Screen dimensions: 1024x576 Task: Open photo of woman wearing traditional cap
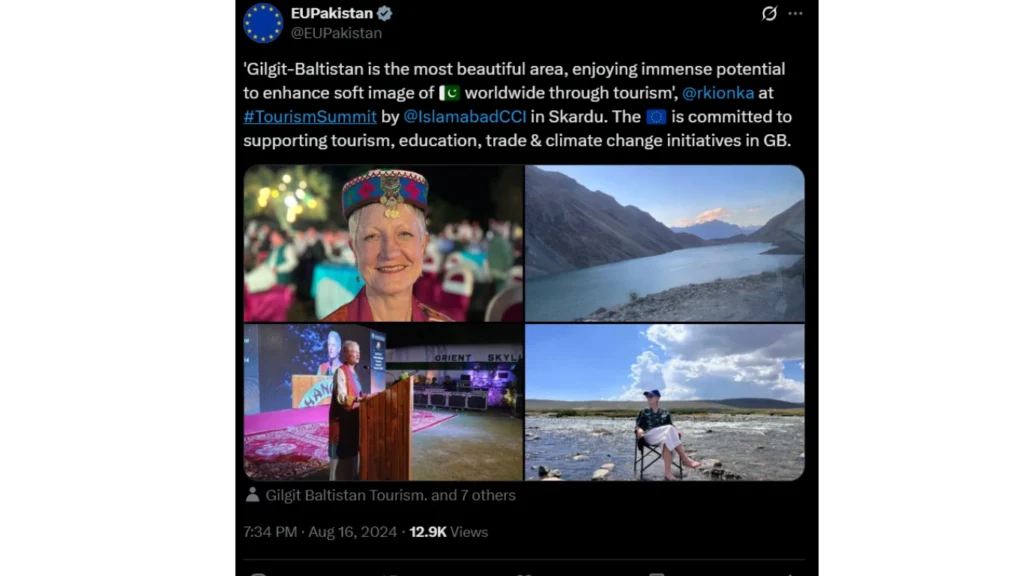point(383,243)
